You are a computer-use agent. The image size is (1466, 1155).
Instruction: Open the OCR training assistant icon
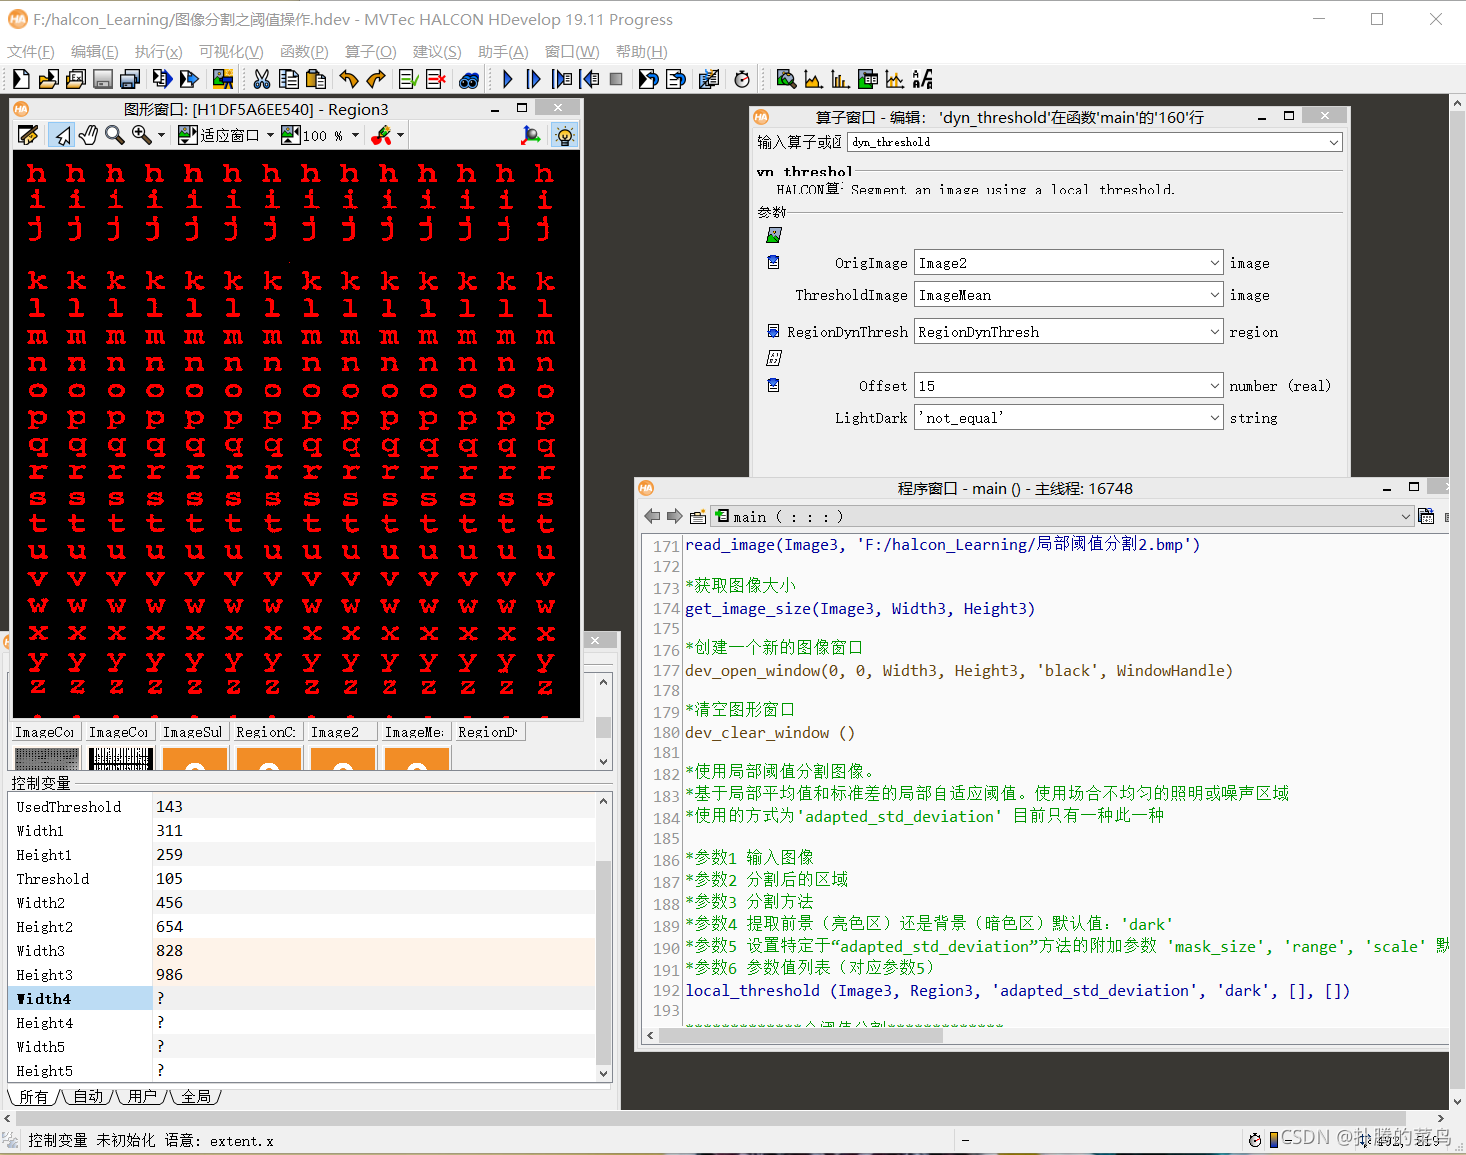tap(923, 79)
